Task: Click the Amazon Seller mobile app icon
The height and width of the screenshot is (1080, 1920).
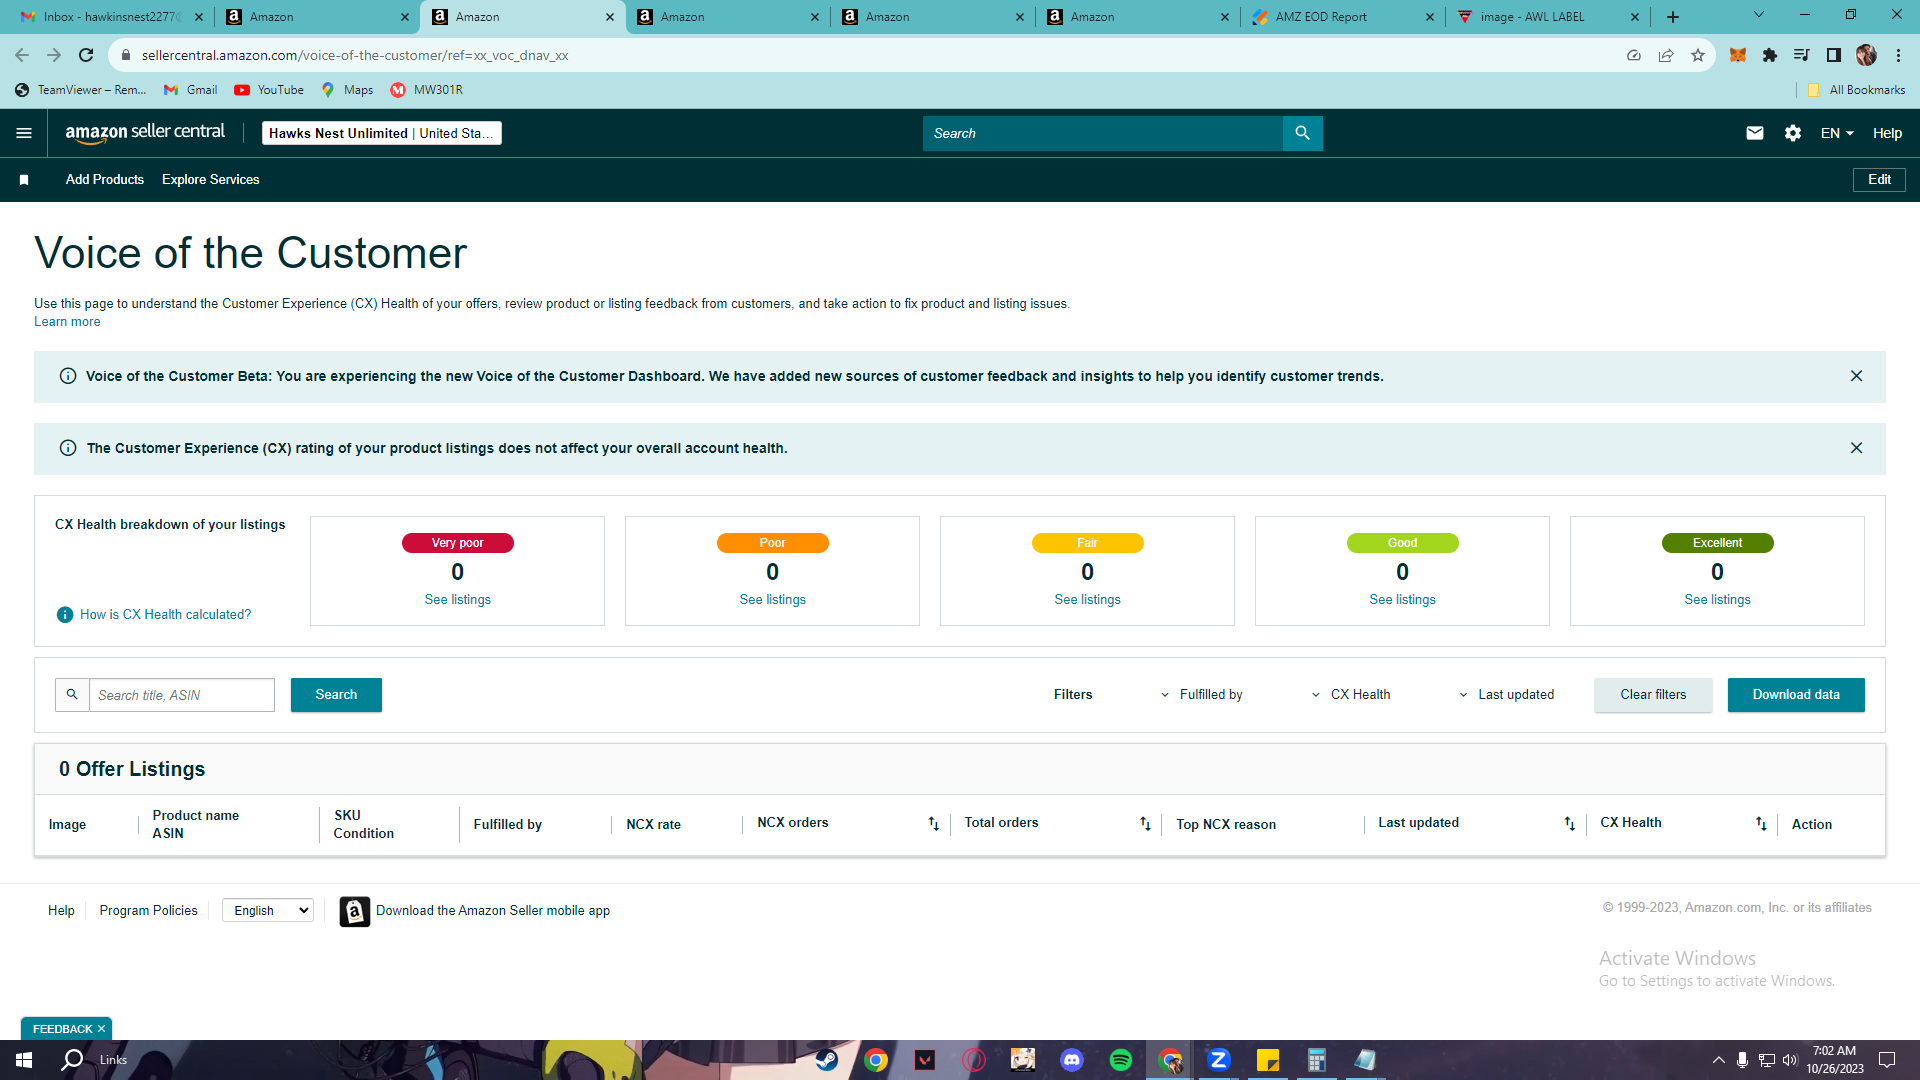Action: click(354, 911)
